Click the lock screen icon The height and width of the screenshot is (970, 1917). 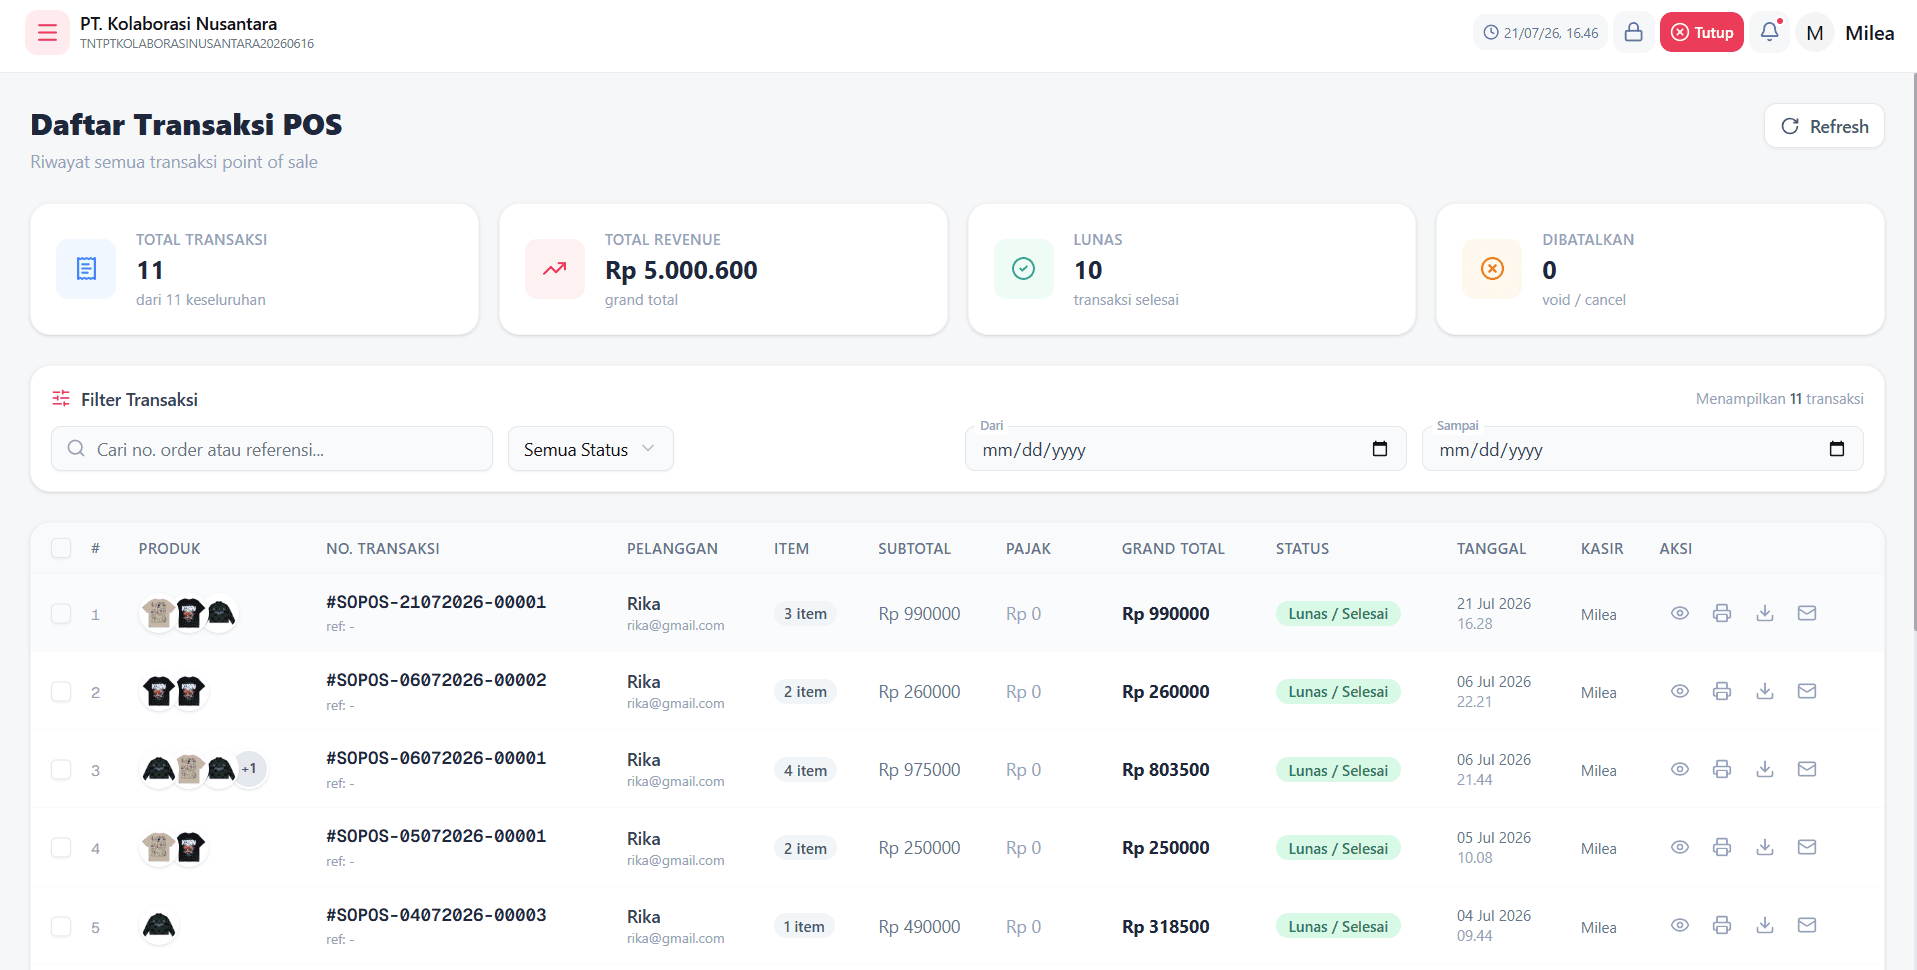(x=1633, y=32)
